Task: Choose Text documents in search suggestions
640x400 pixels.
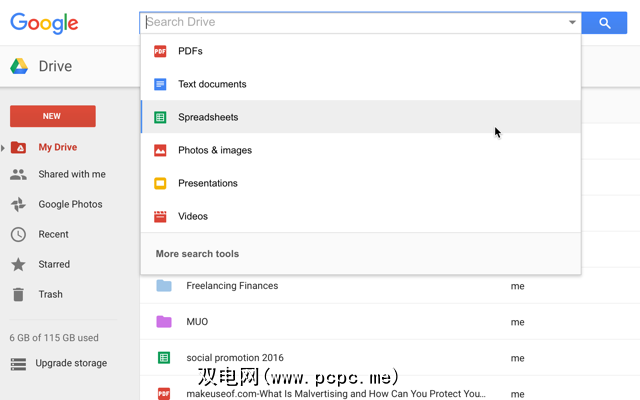Action: 212,84
